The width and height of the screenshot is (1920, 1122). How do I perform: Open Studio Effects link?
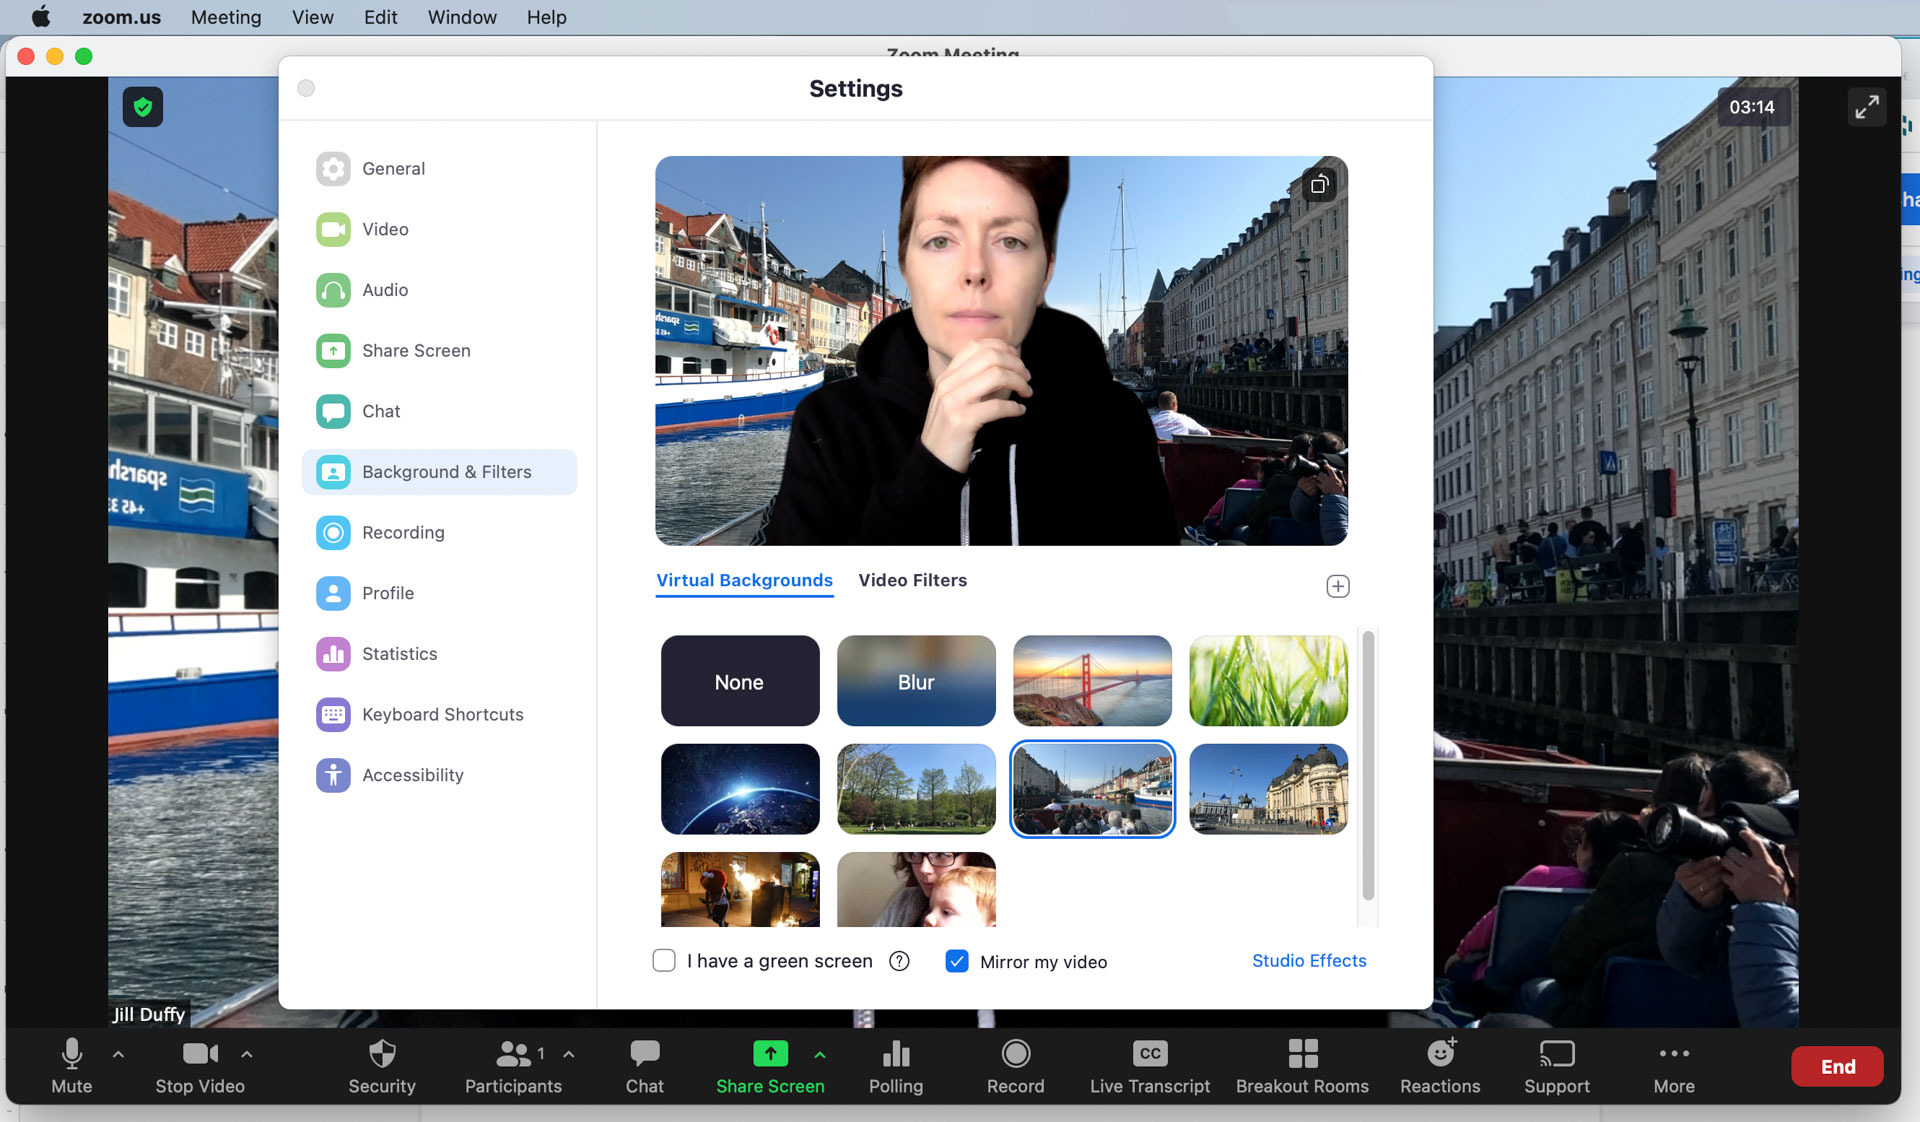pos(1309,960)
